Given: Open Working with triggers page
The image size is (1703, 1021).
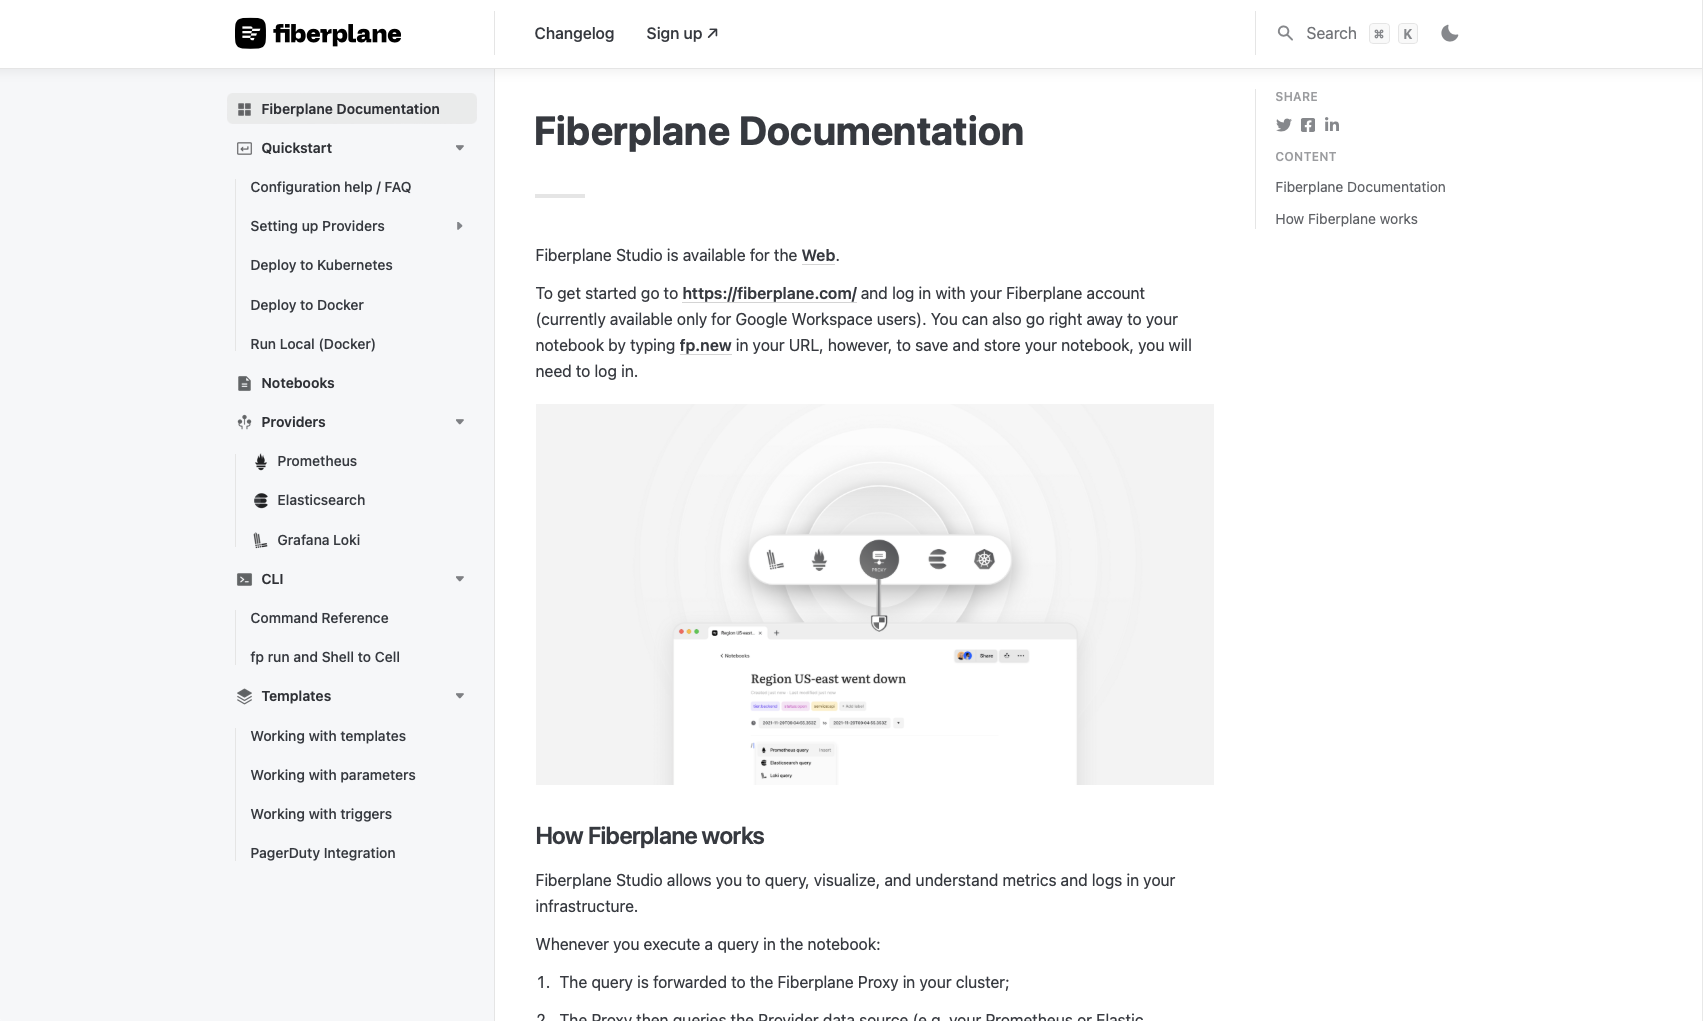Looking at the screenshot, I should point(321,814).
